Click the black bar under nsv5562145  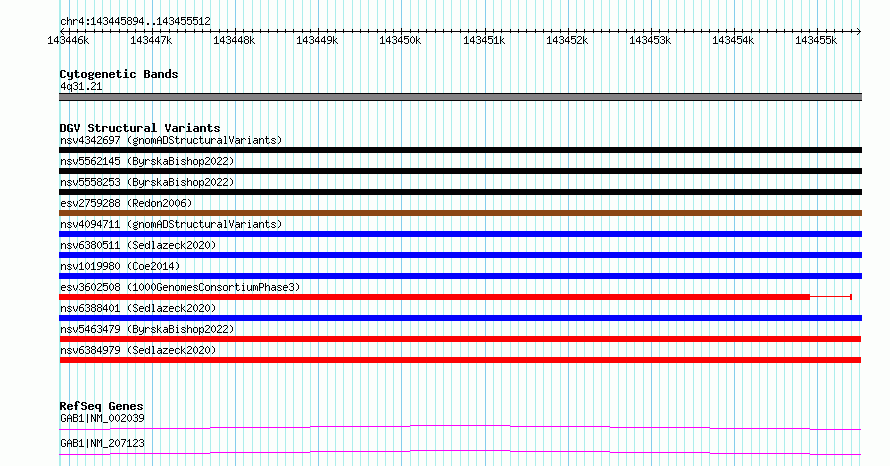(x=460, y=171)
